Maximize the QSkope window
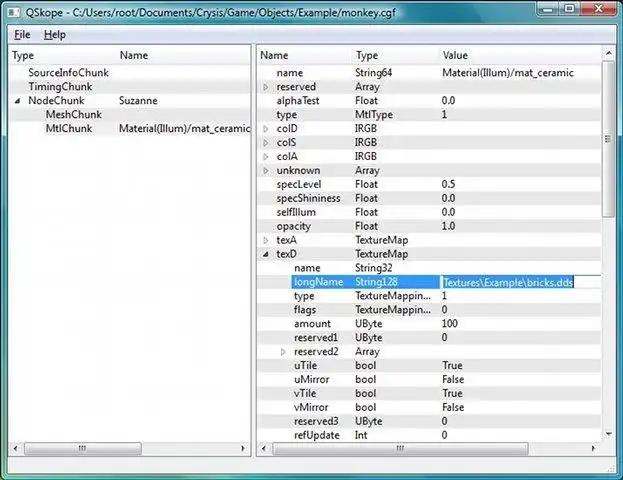623x480 pixels. click(569, 9)
